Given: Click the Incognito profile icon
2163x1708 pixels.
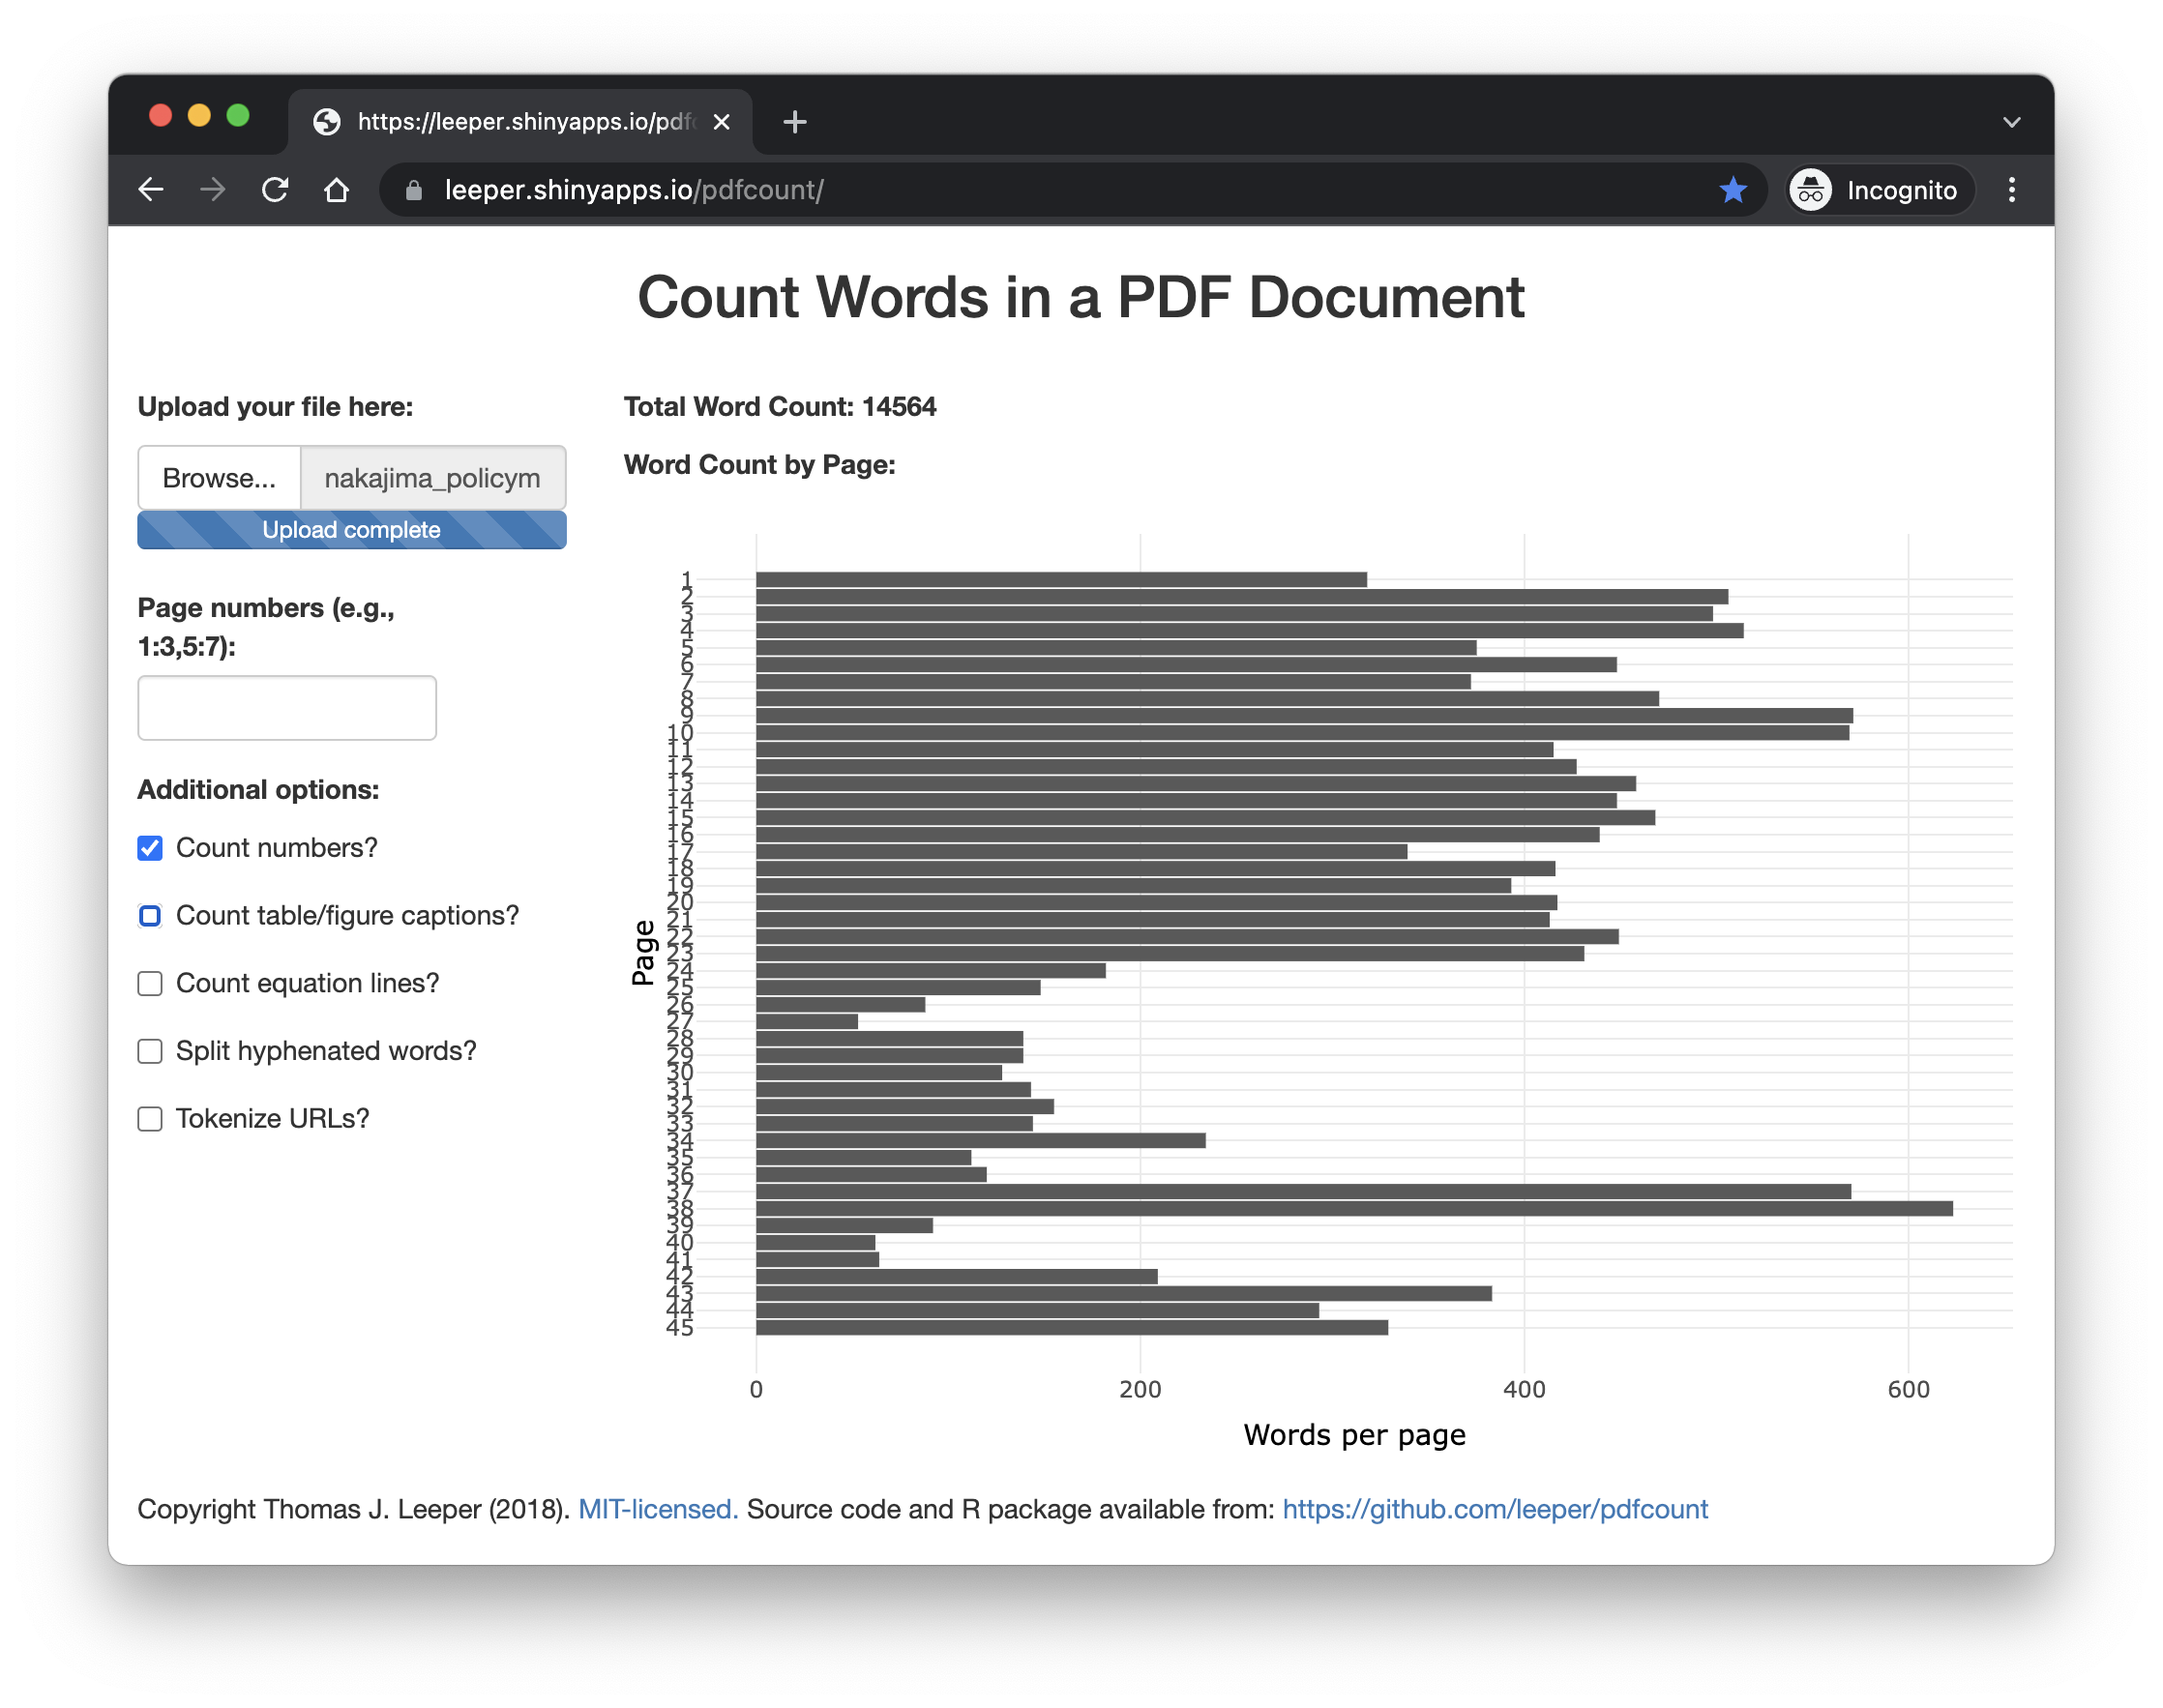Looking at the screenshot, I should click(1811, 190).
